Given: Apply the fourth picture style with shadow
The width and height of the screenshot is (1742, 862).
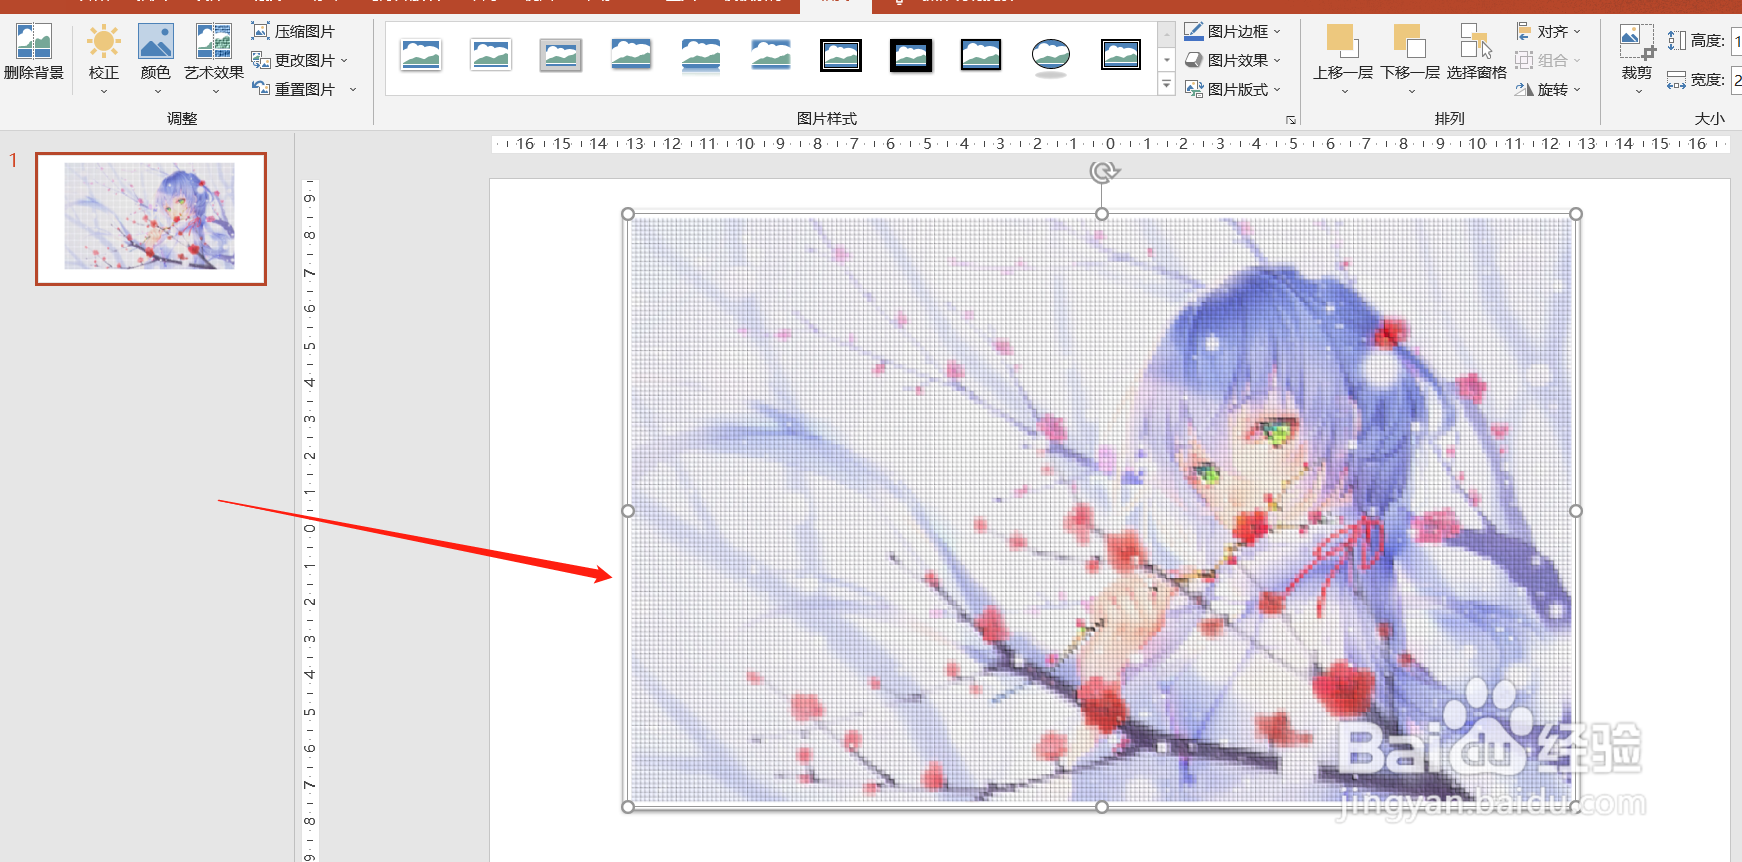Looking at the screenshot, I should click(631, 55).
